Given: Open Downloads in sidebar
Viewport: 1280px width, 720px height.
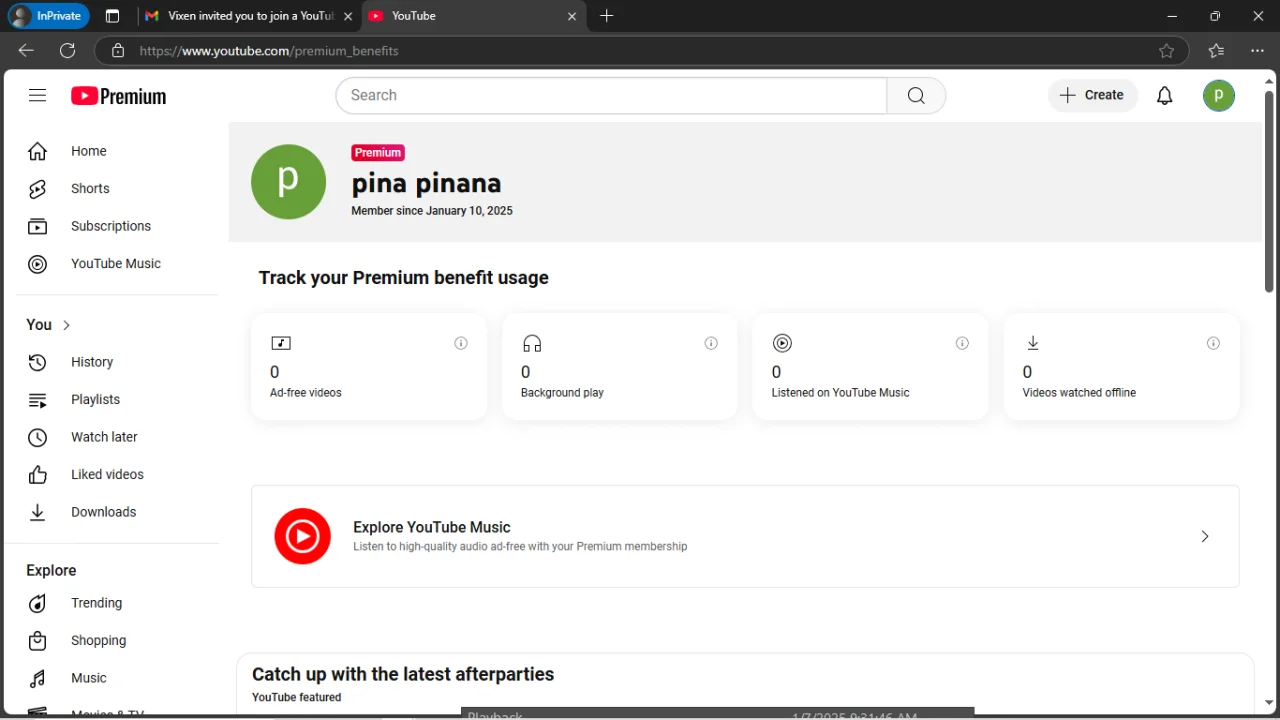Looking at the screenshot, I should coord(117,512).
